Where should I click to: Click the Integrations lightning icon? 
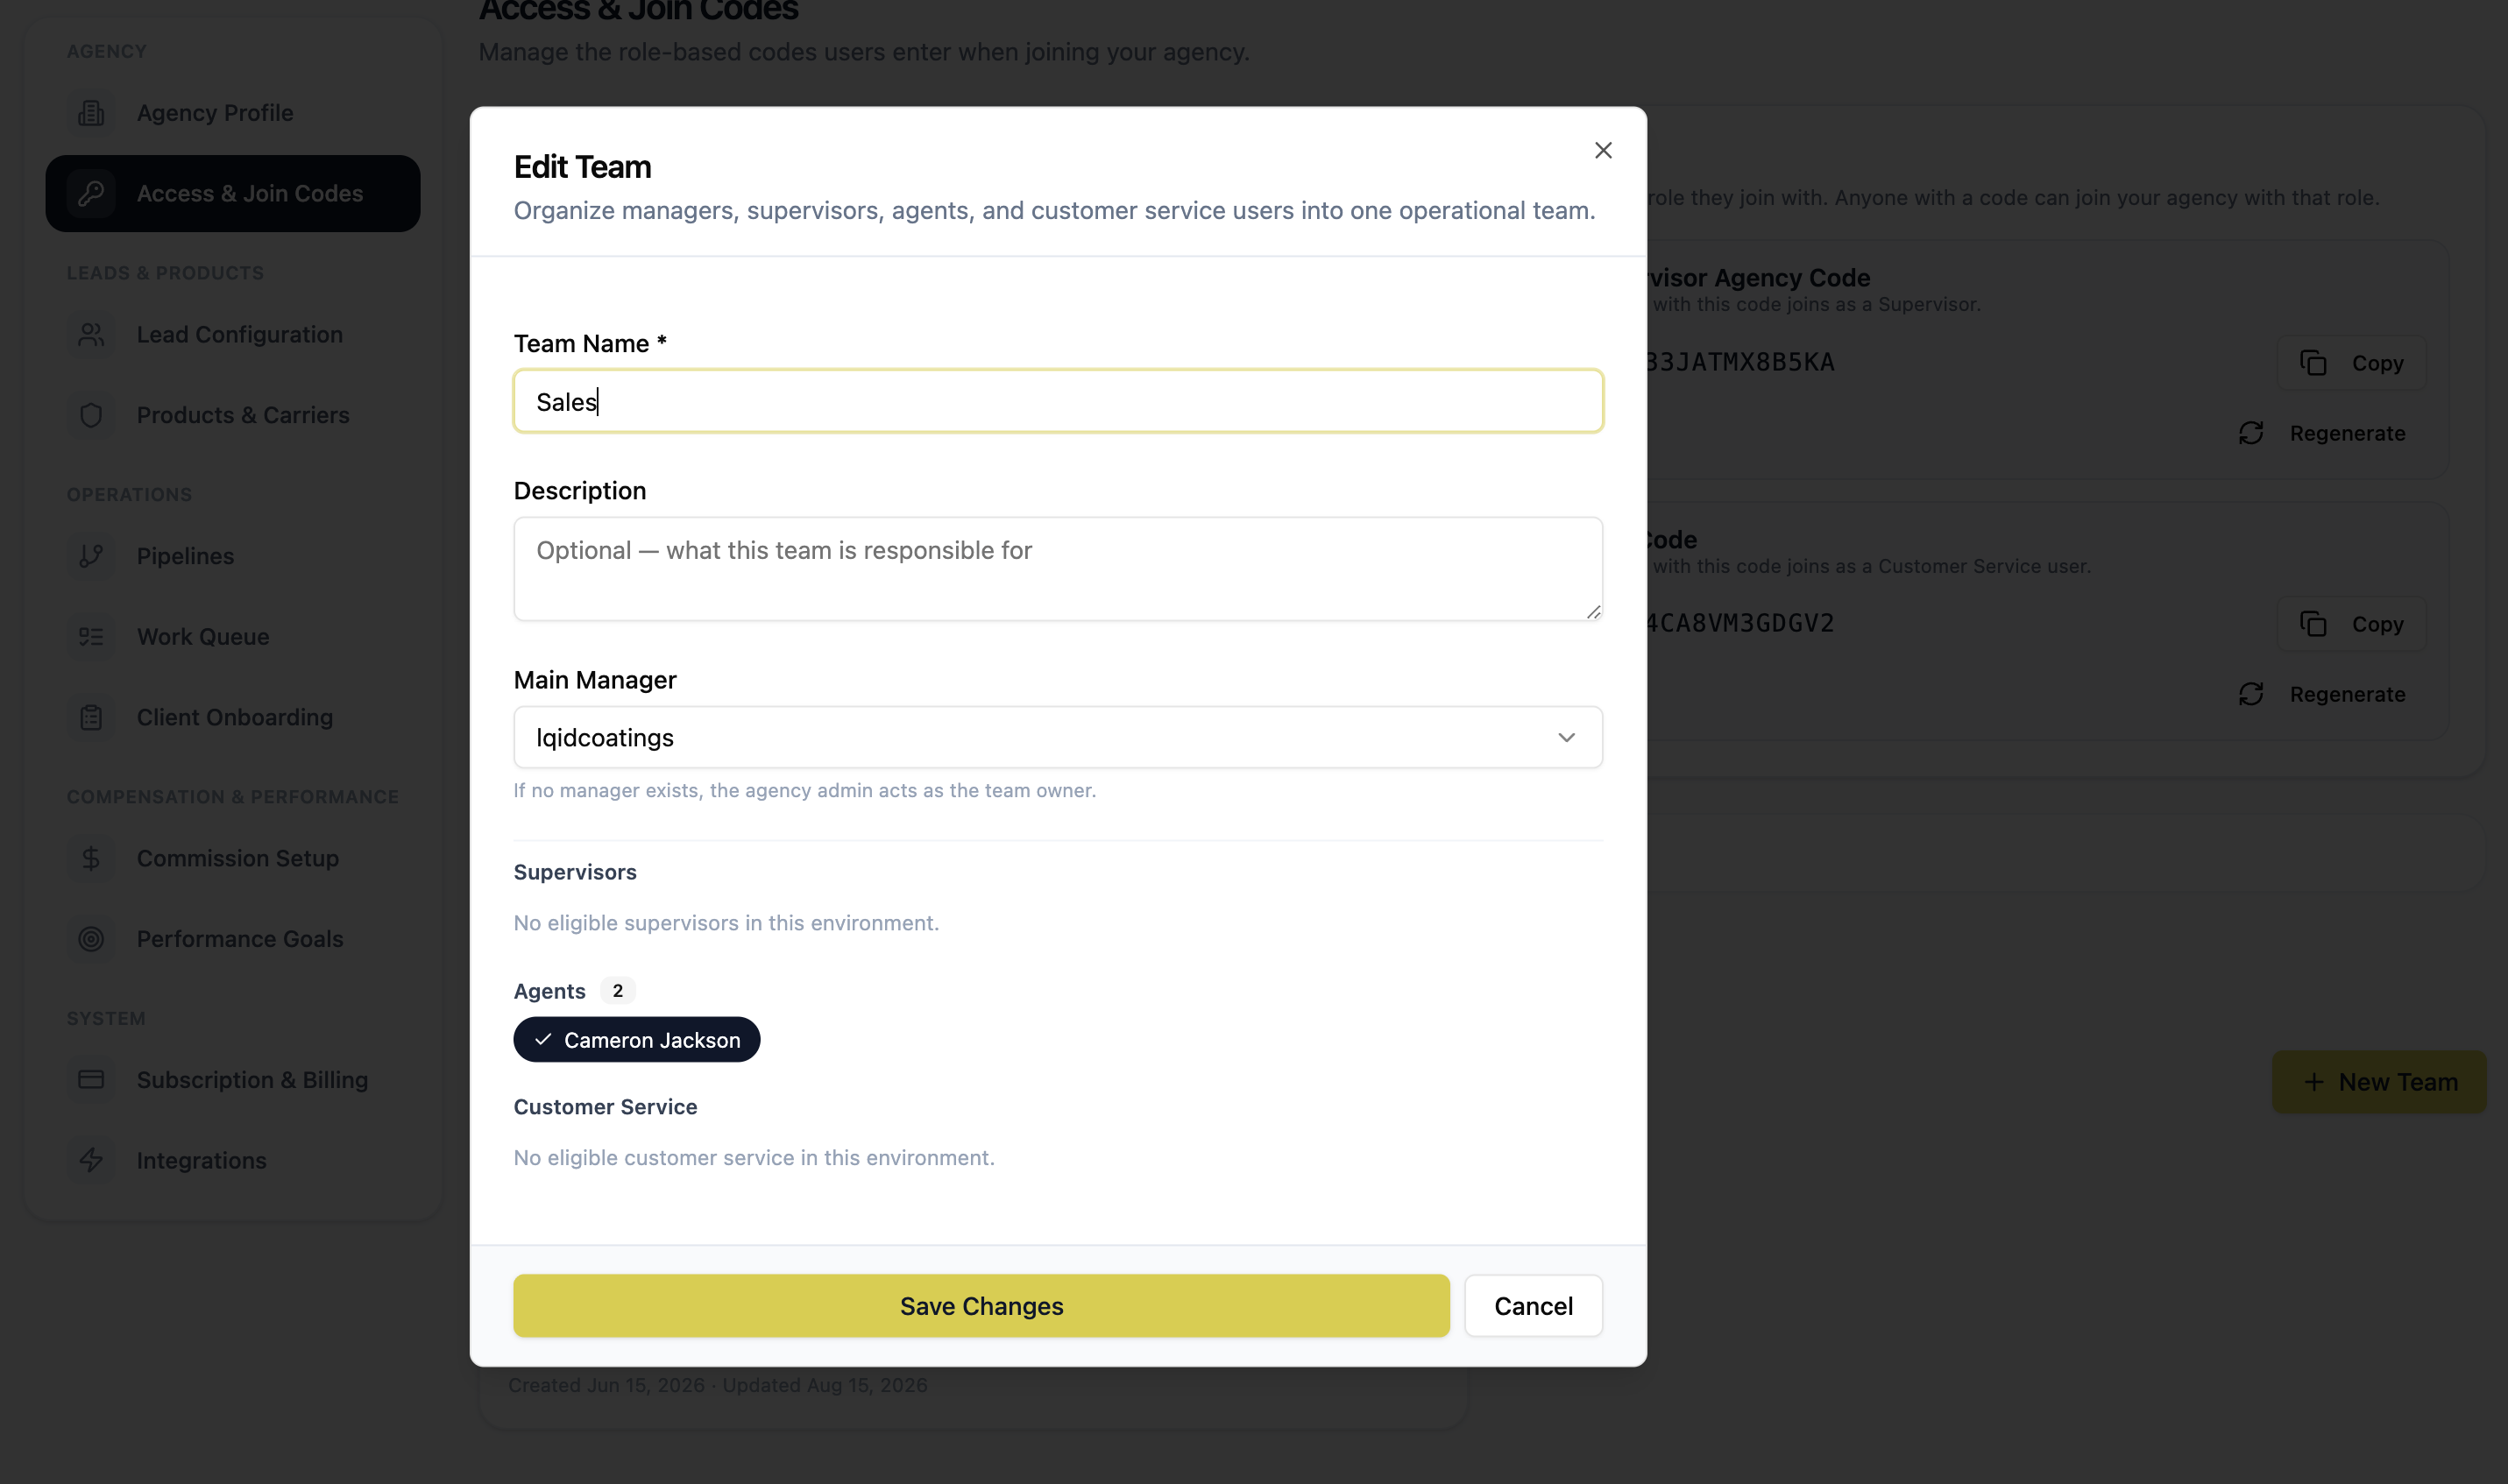point(91,1160)
